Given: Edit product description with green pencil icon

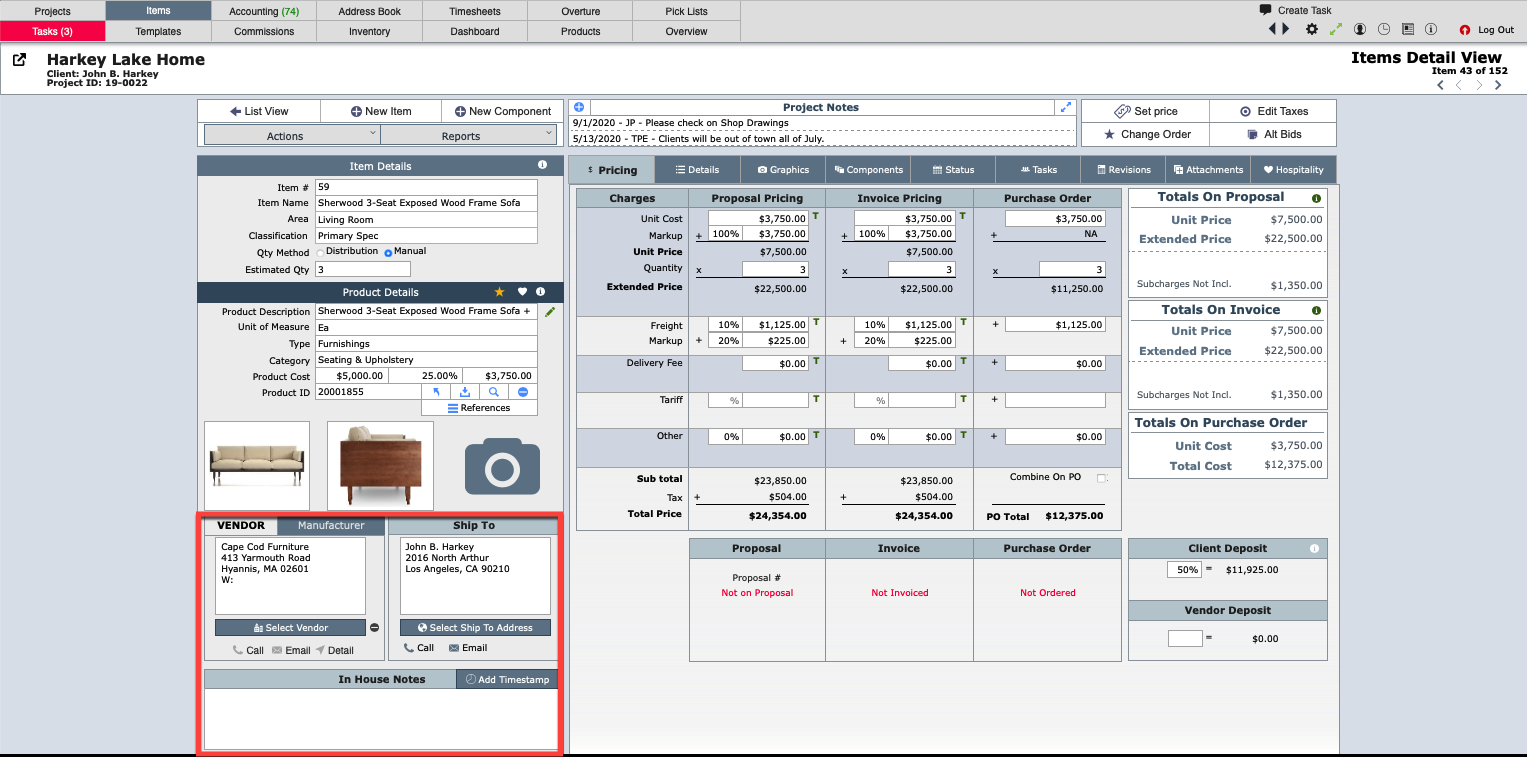Looking at the screenshot, I should tap(549, 312).
